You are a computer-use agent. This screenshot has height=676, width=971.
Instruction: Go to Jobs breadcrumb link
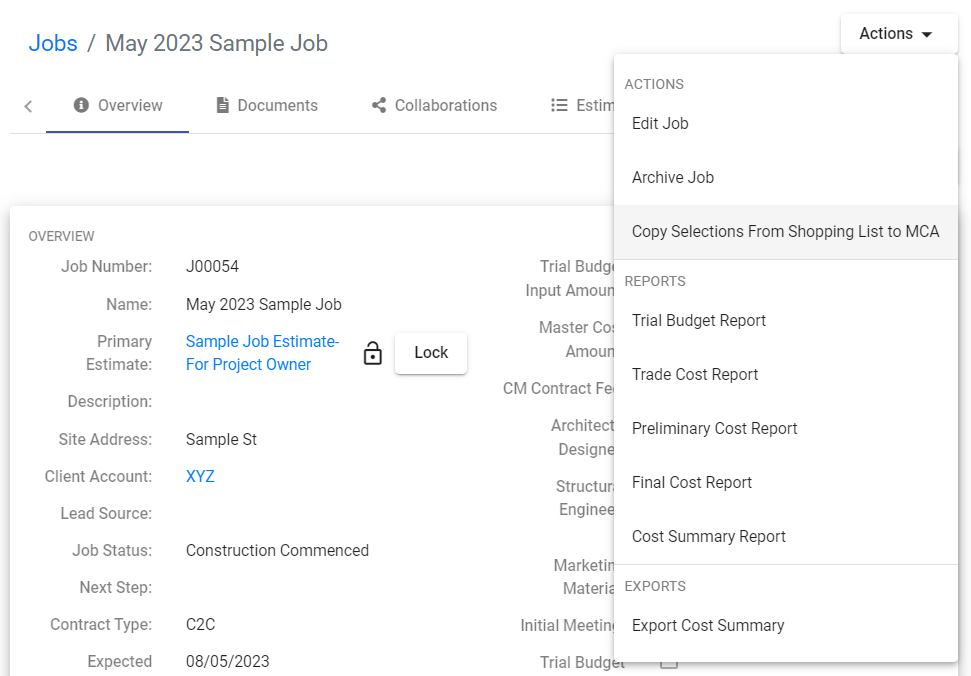[x=53, y=44]
